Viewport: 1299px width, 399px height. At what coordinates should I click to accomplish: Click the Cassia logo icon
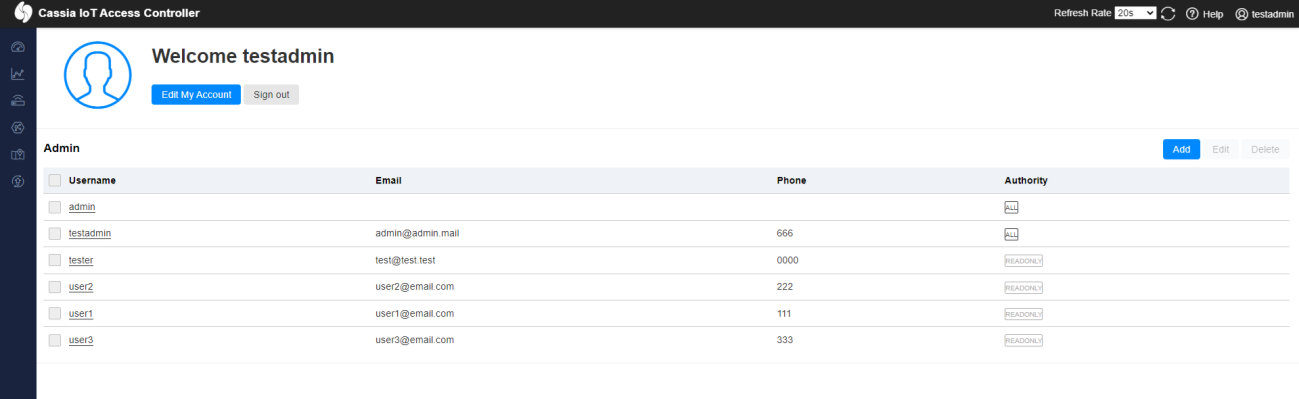[23, 13]
